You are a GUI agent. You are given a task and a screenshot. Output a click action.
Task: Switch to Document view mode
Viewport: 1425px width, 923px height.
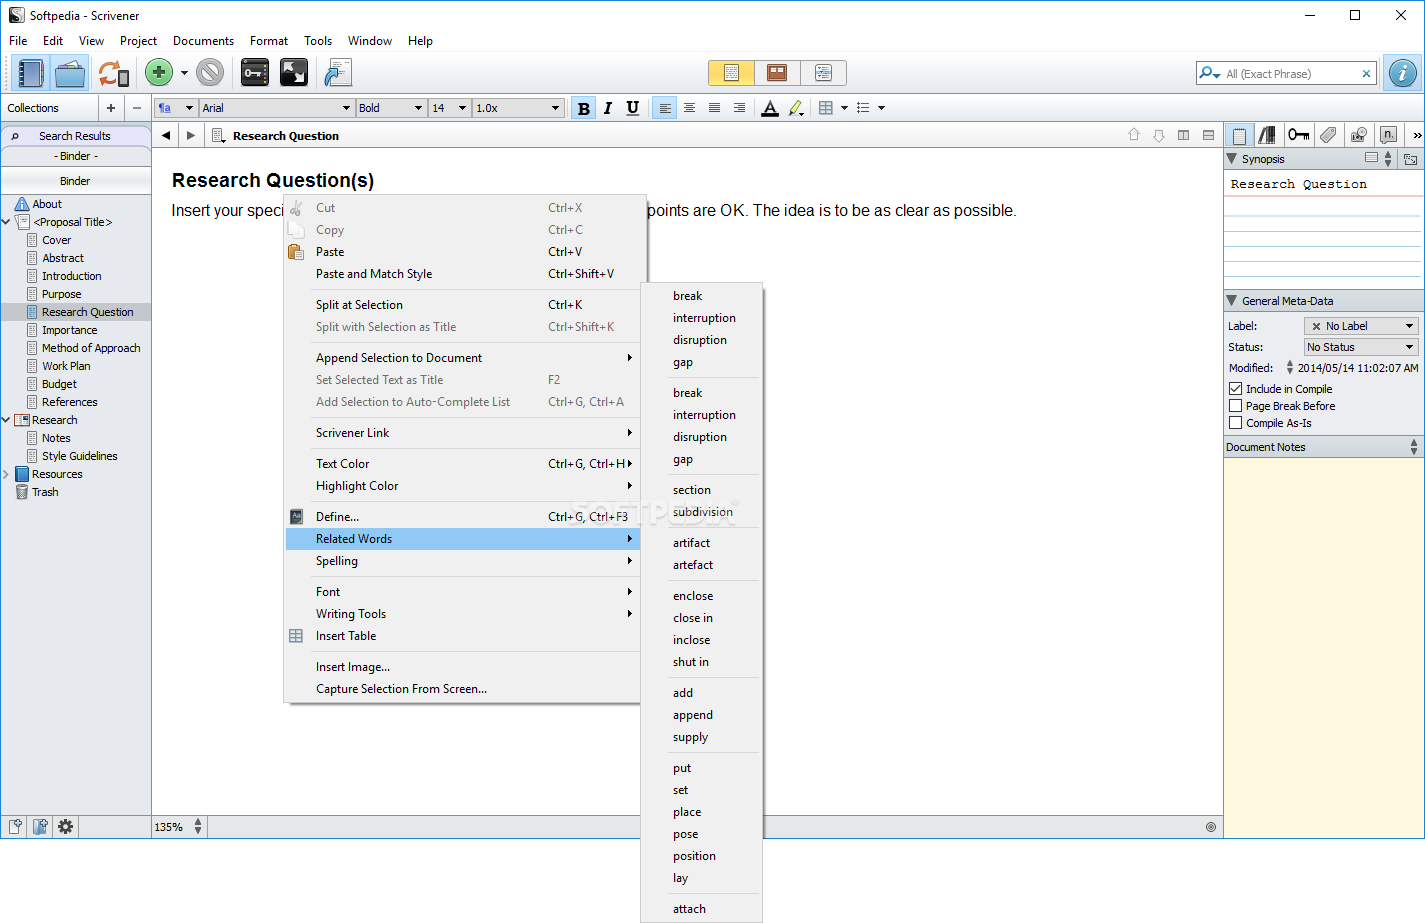click(x=731, y=73)
